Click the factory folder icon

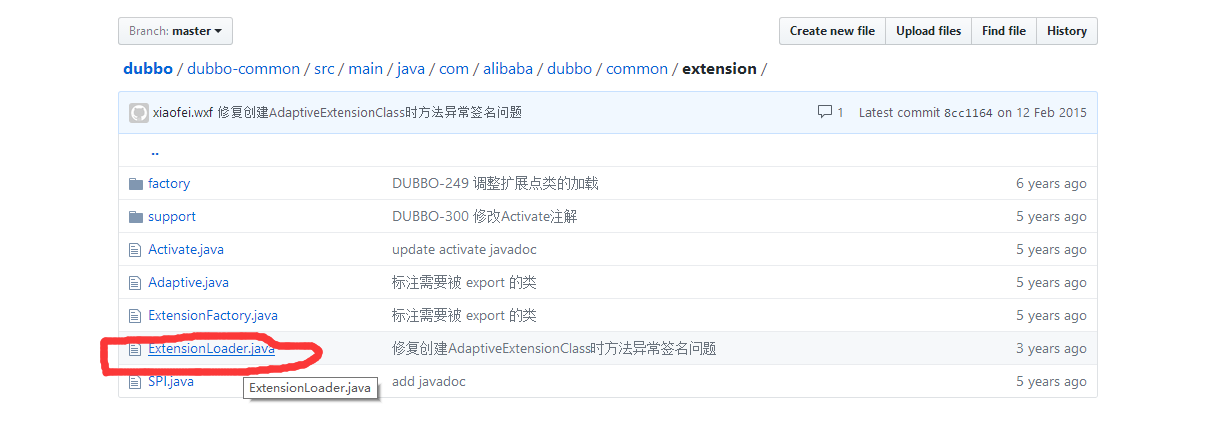(136, 184)
